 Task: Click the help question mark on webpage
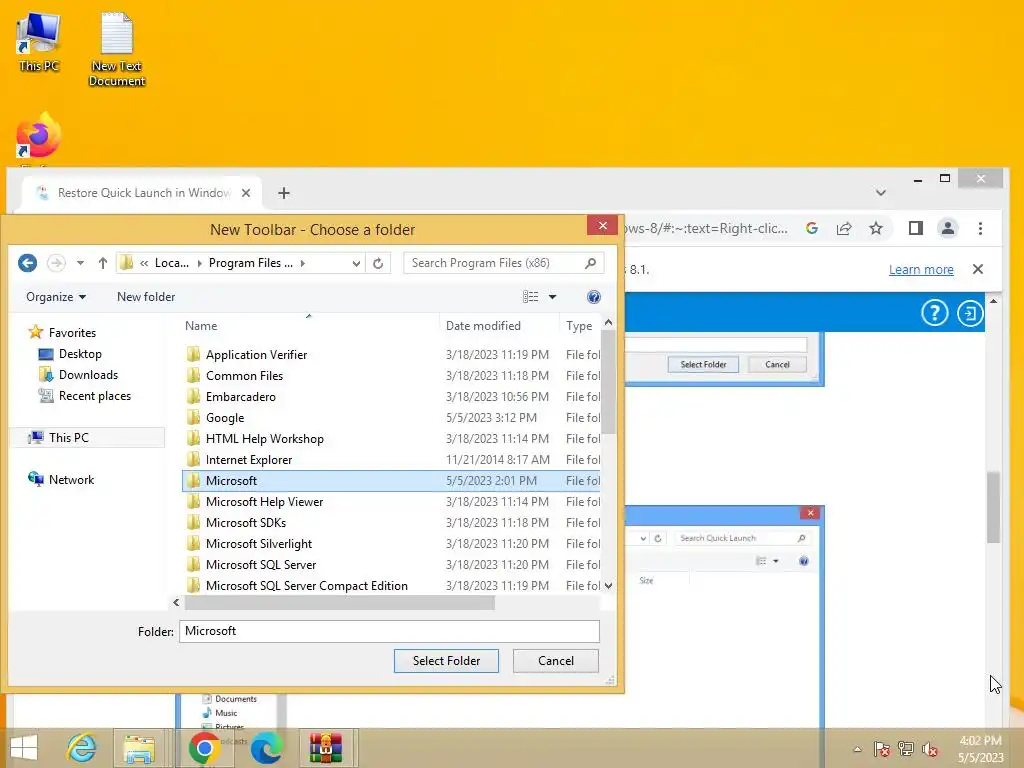(935, 313)
